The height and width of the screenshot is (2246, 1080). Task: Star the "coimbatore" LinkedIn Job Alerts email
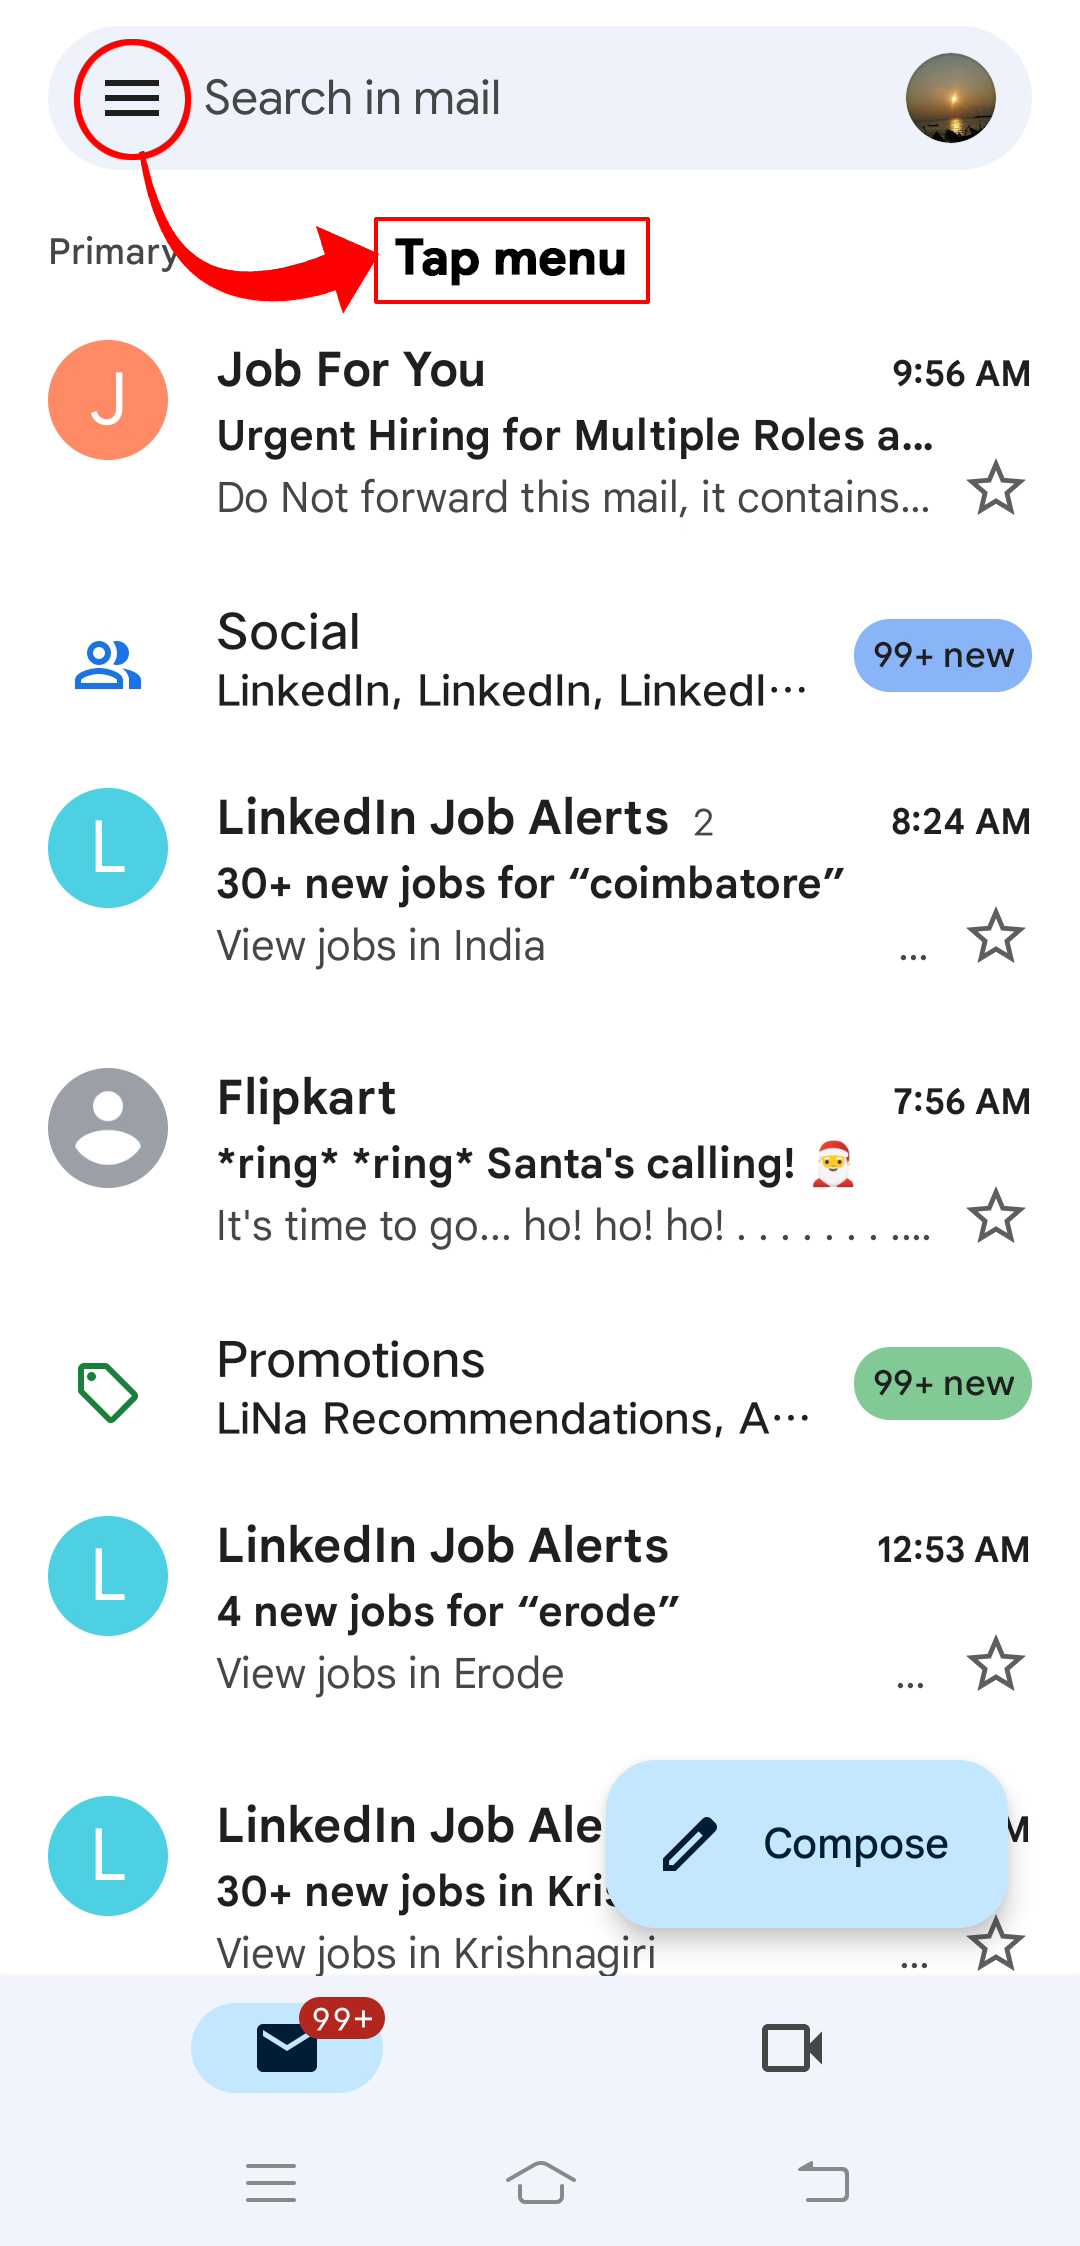point(996,936)
